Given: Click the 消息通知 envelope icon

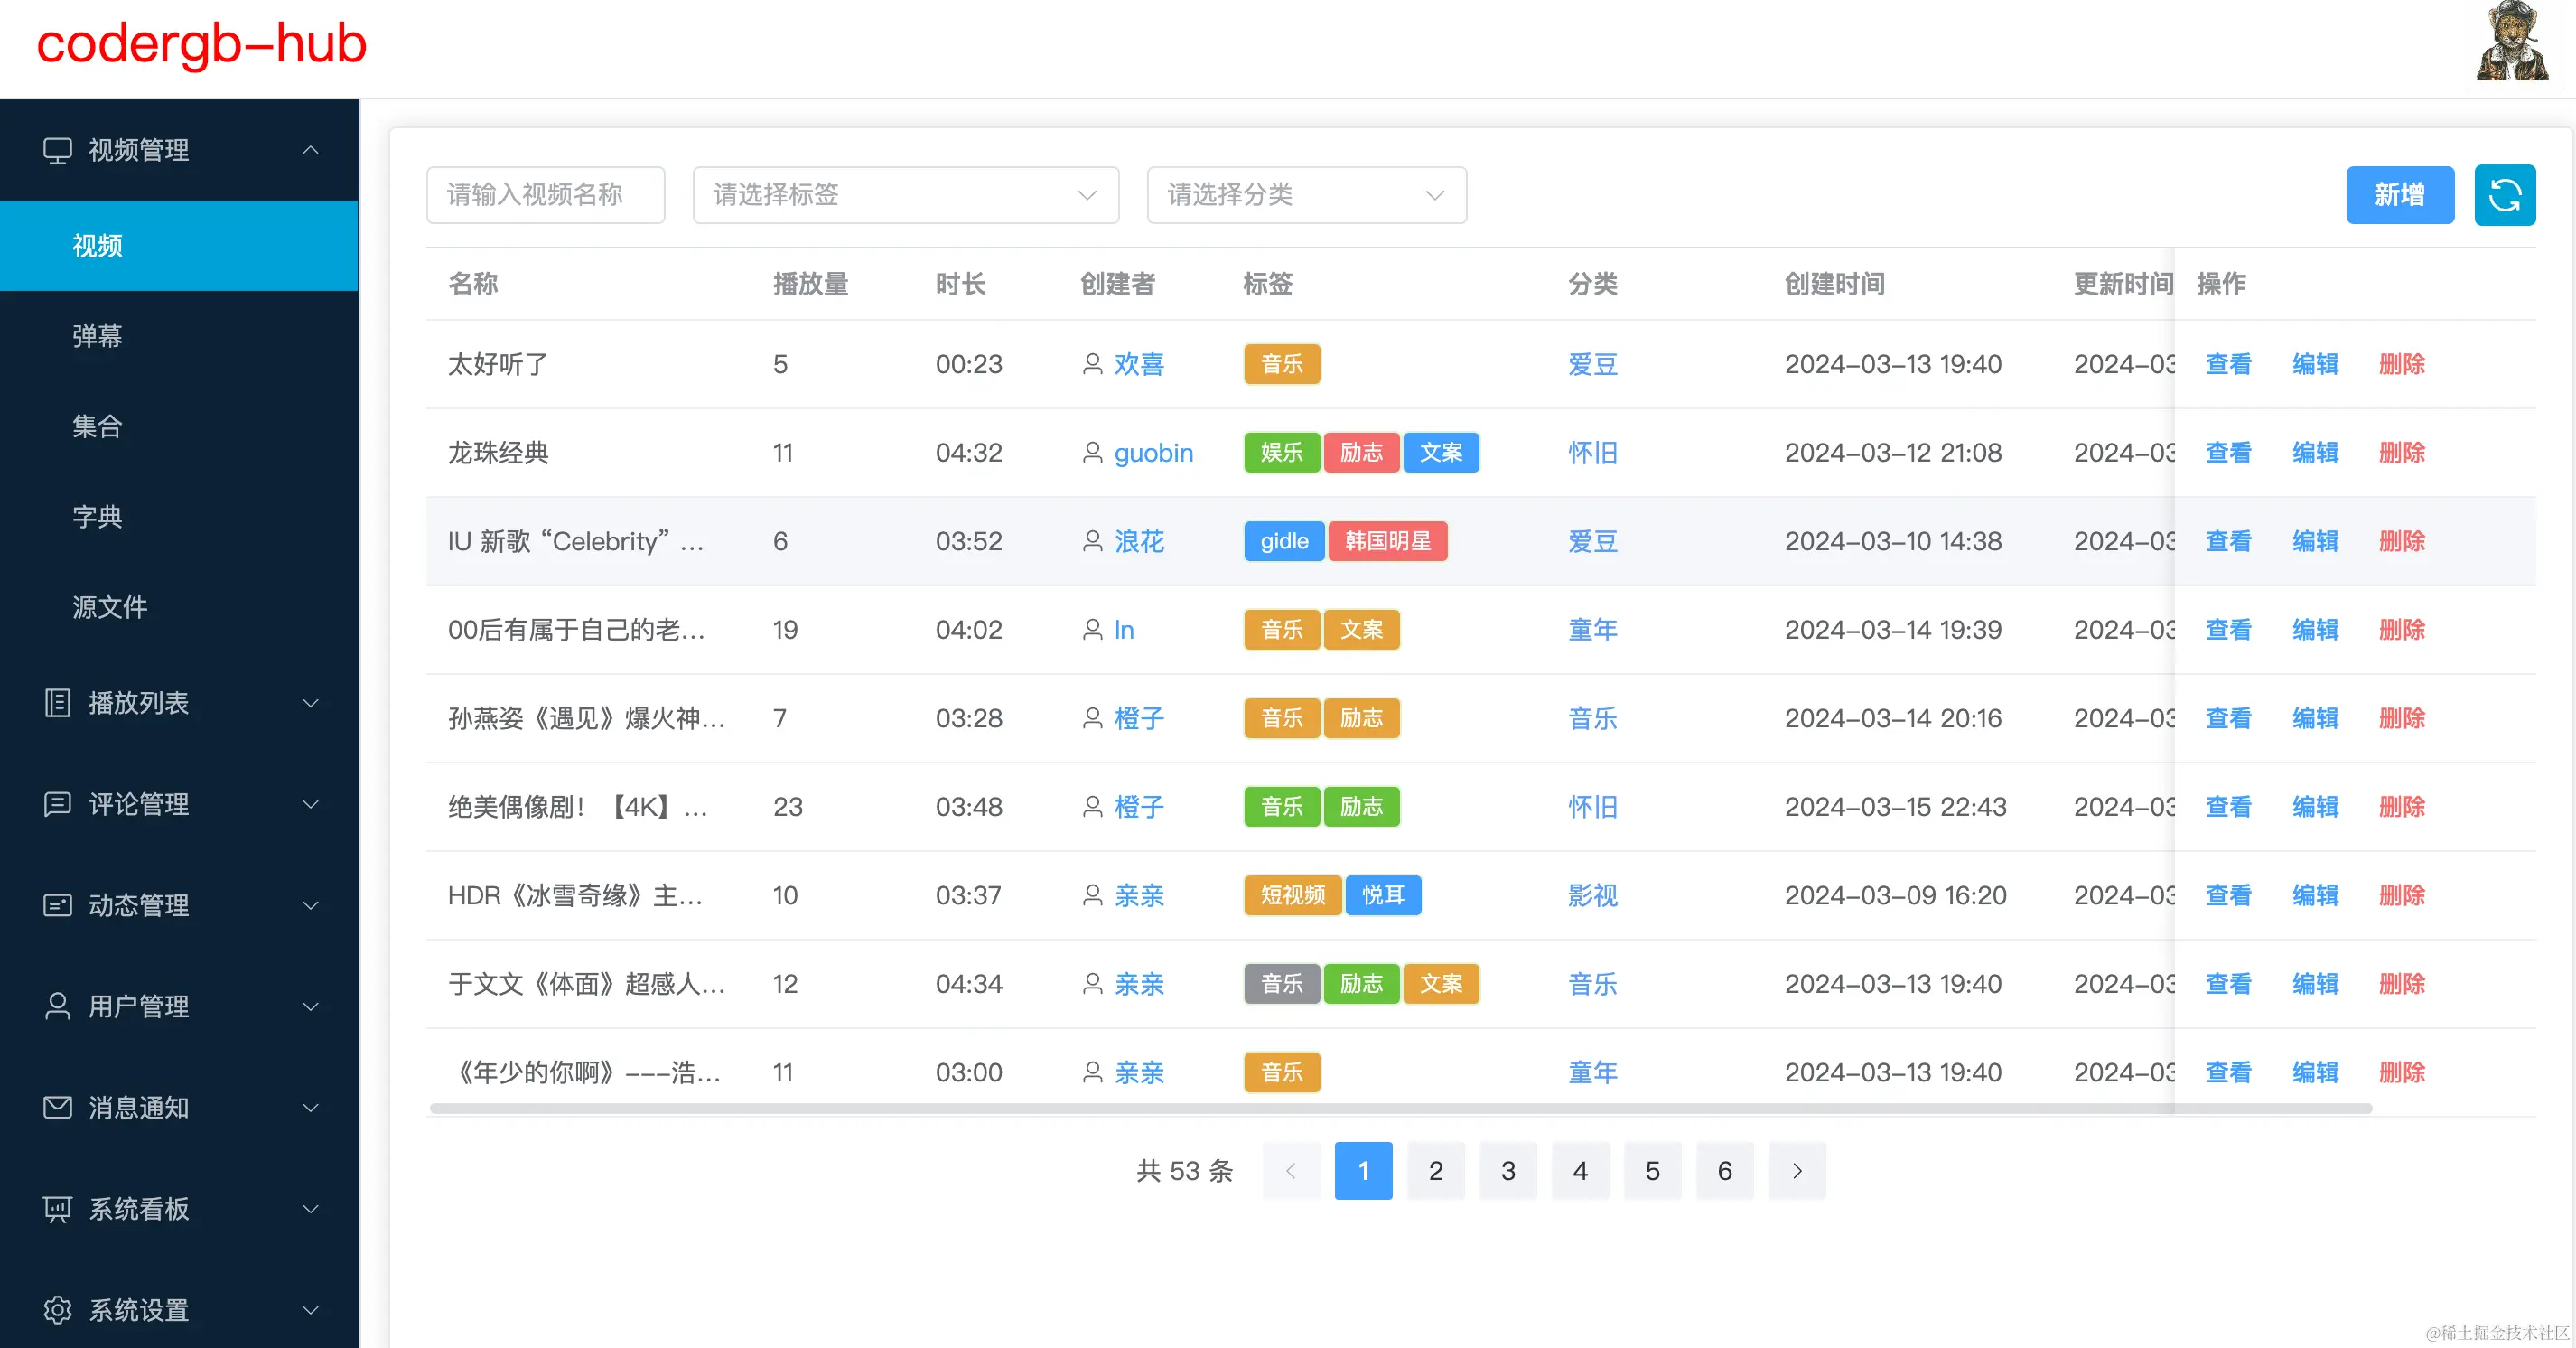Looking at the screenshot, I should coord(57,1107).
